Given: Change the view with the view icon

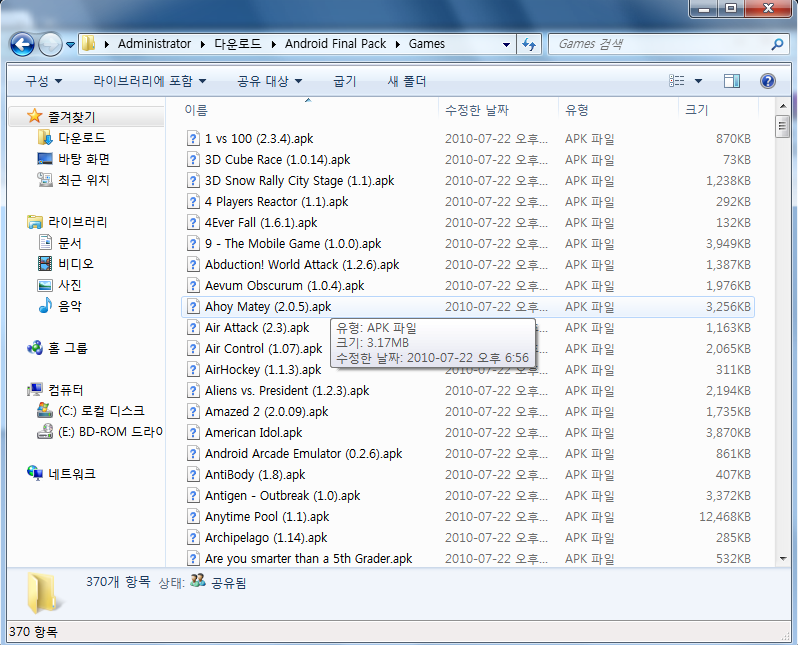Looking at the screenshot, I should [x=676, y=81].
